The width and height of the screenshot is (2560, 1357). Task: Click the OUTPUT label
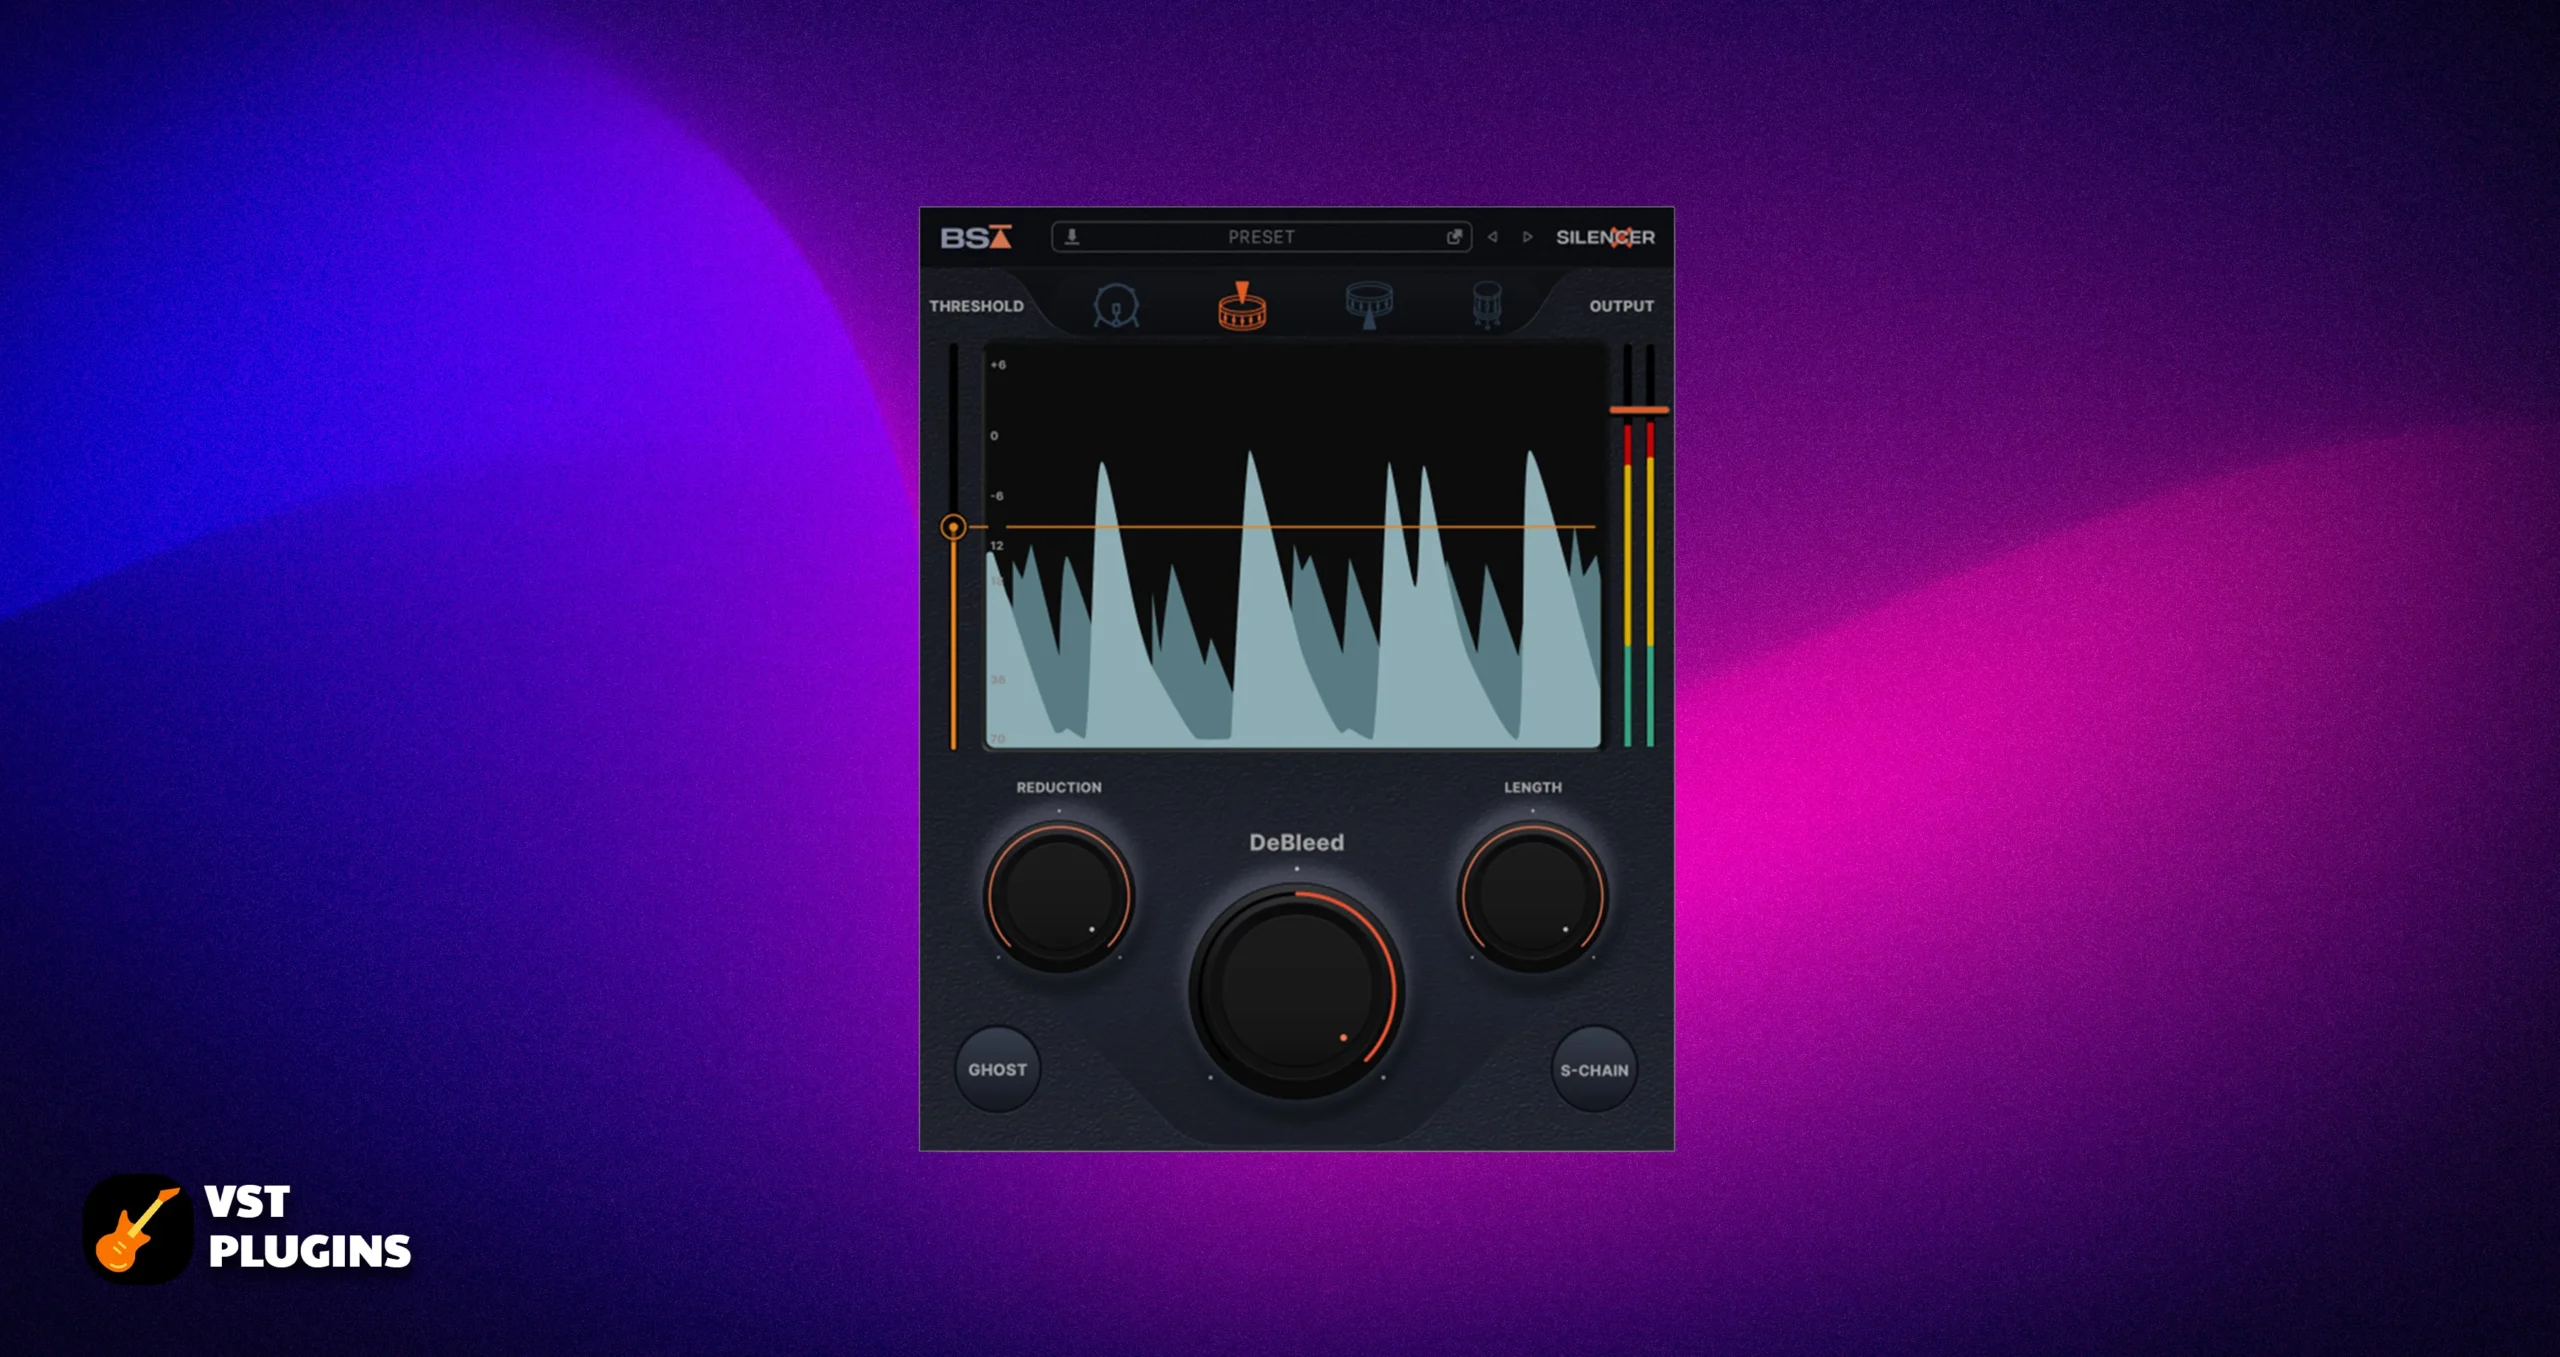(1621, 306)
